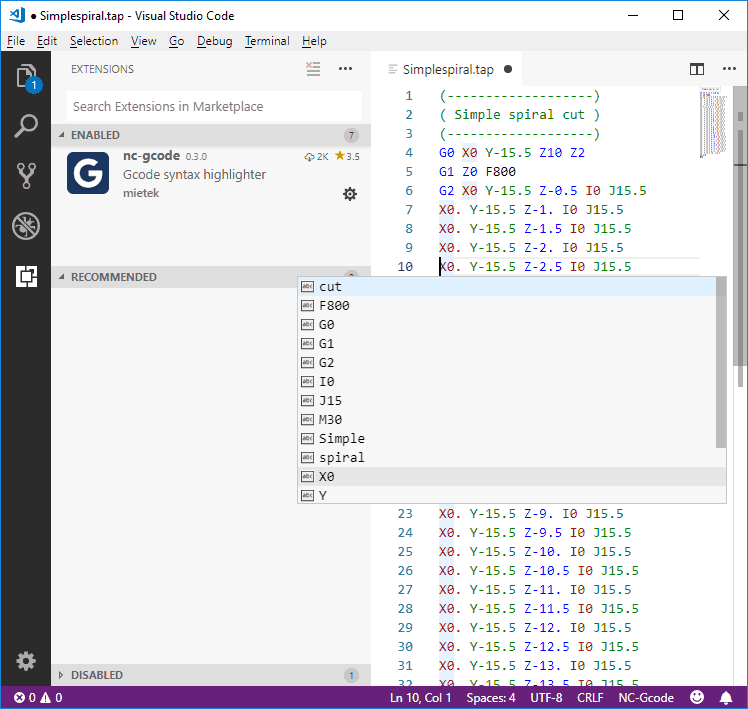The image size is (748, 709).
Task: Go to line via Ln 10, Col 1
Action: [420, 698]
